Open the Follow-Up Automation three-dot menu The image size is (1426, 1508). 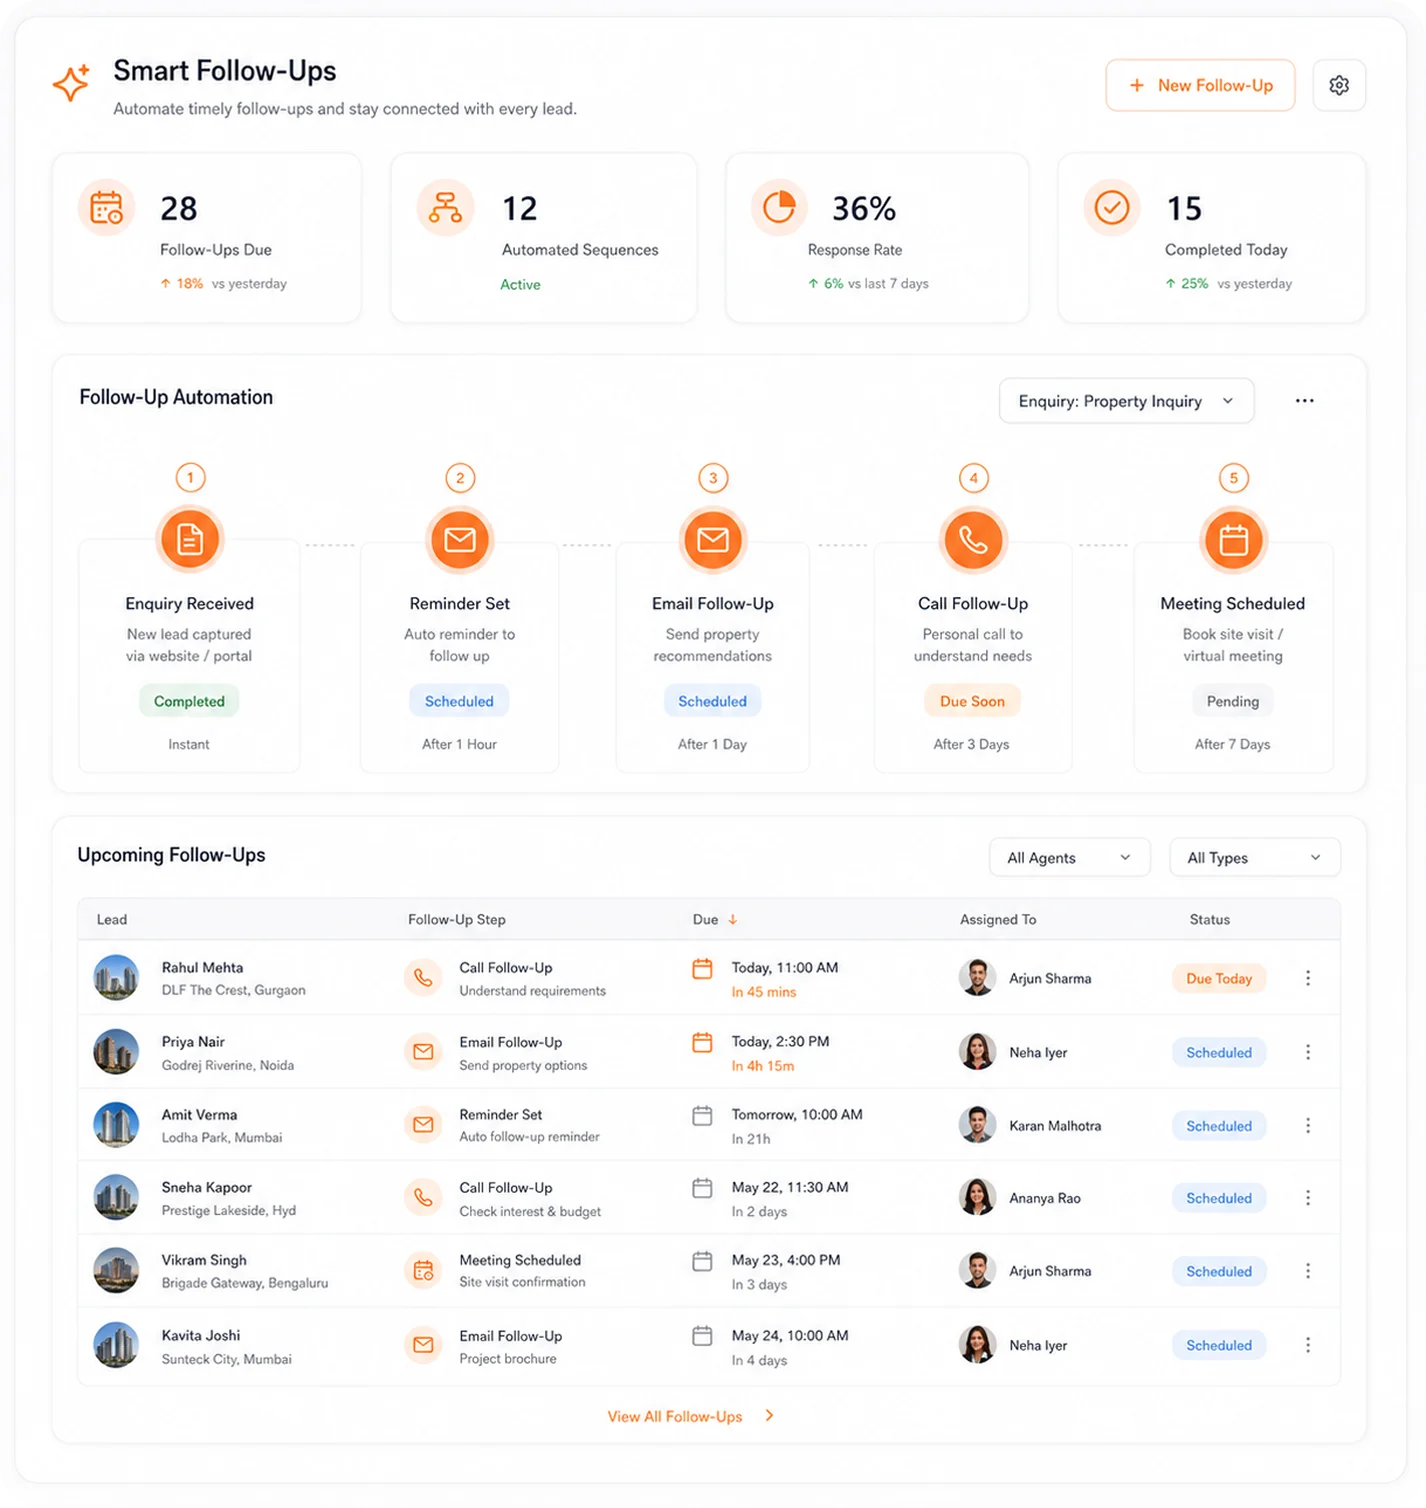(x=1304, y=401)
